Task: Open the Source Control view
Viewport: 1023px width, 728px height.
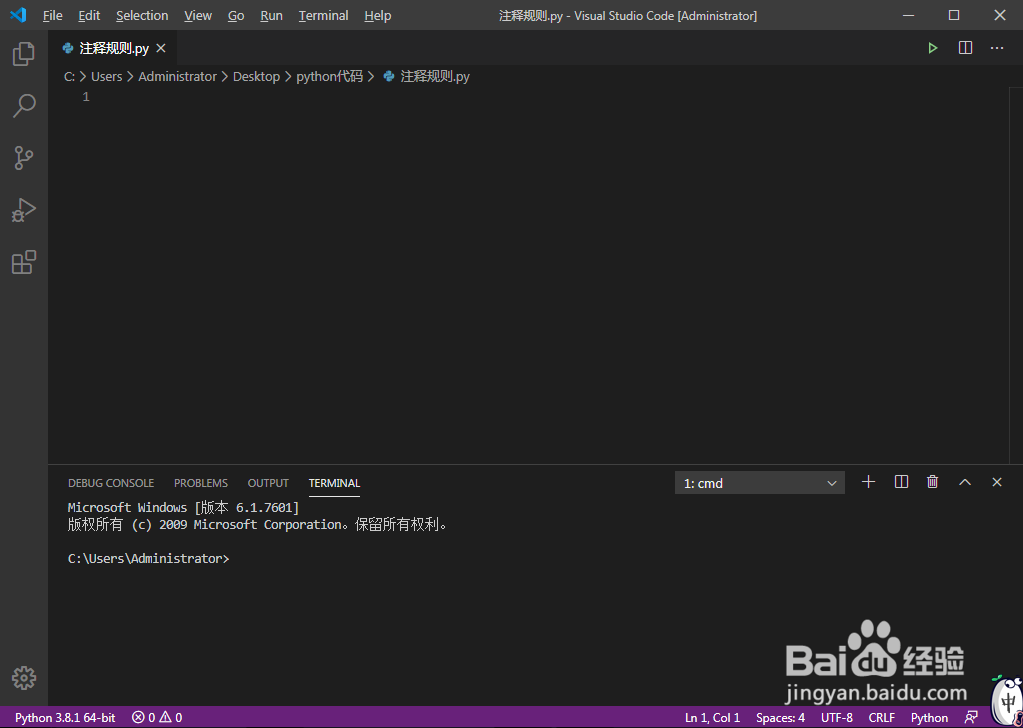Action: click(x=23, y=158)
